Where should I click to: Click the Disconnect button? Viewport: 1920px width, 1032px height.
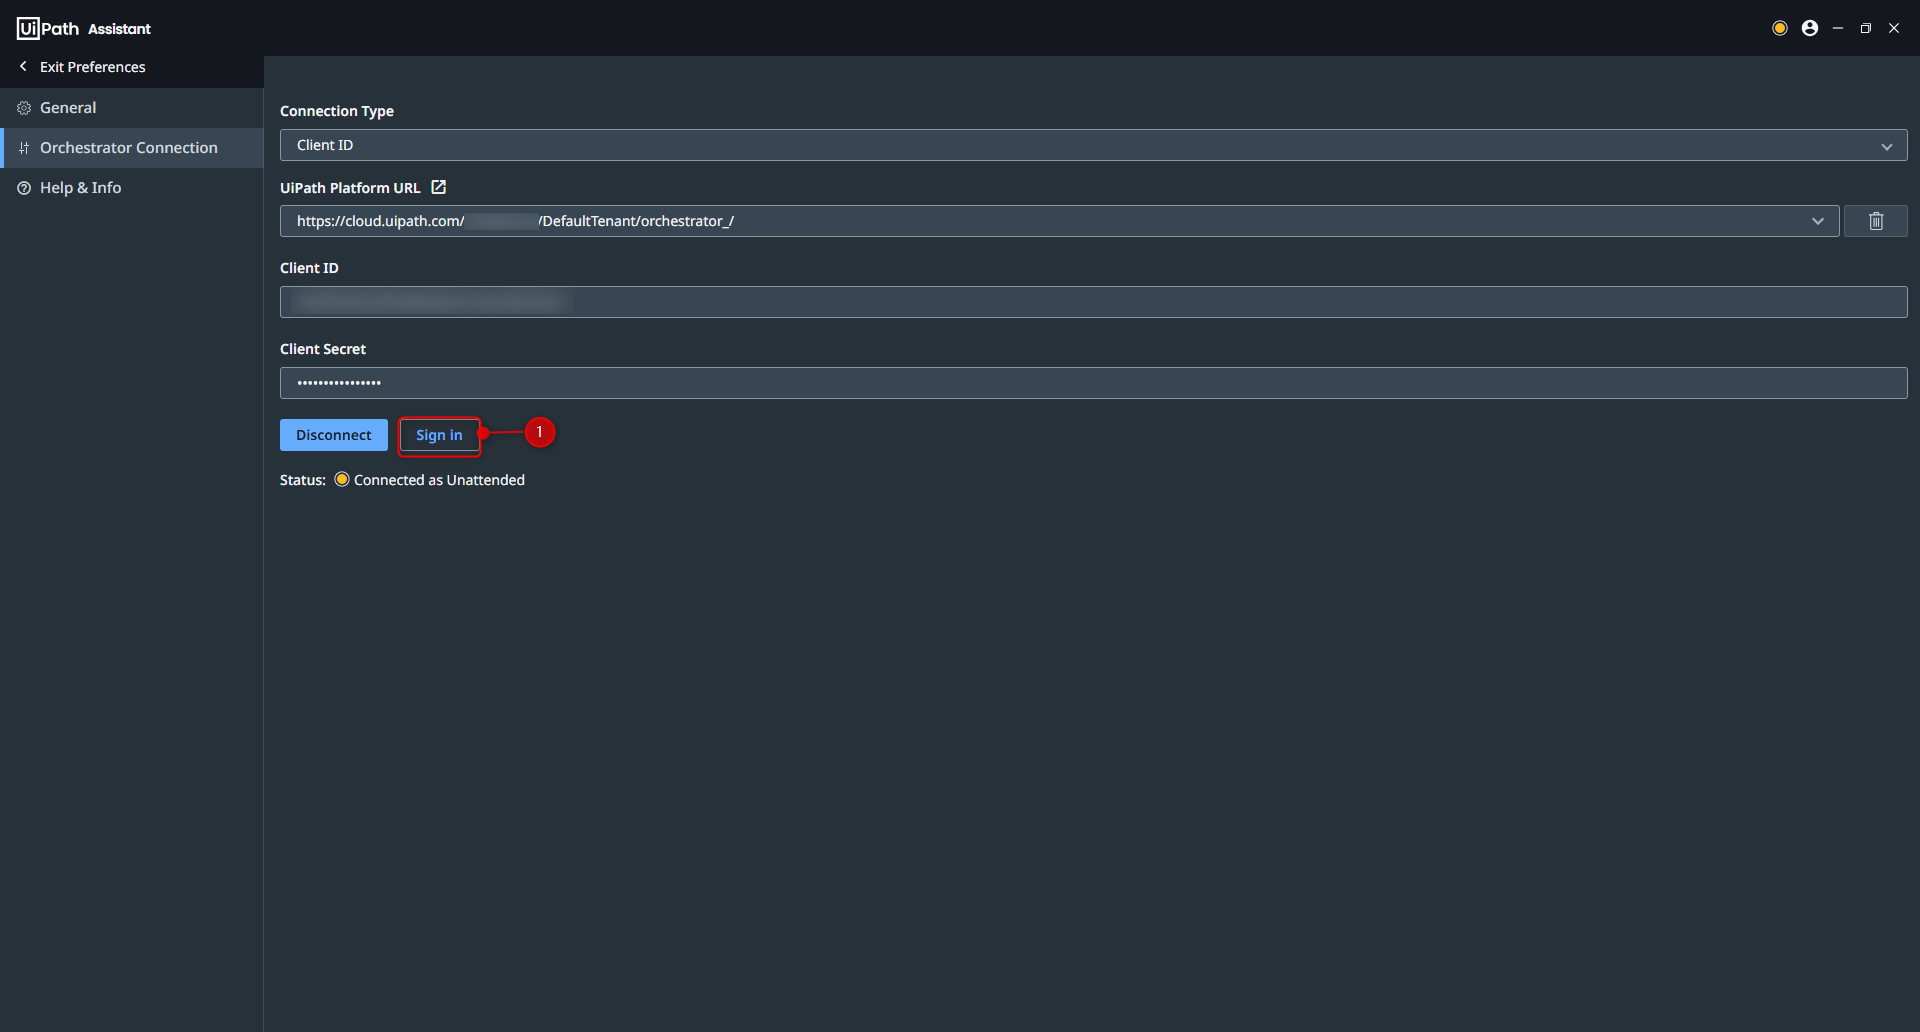(334, 435)
